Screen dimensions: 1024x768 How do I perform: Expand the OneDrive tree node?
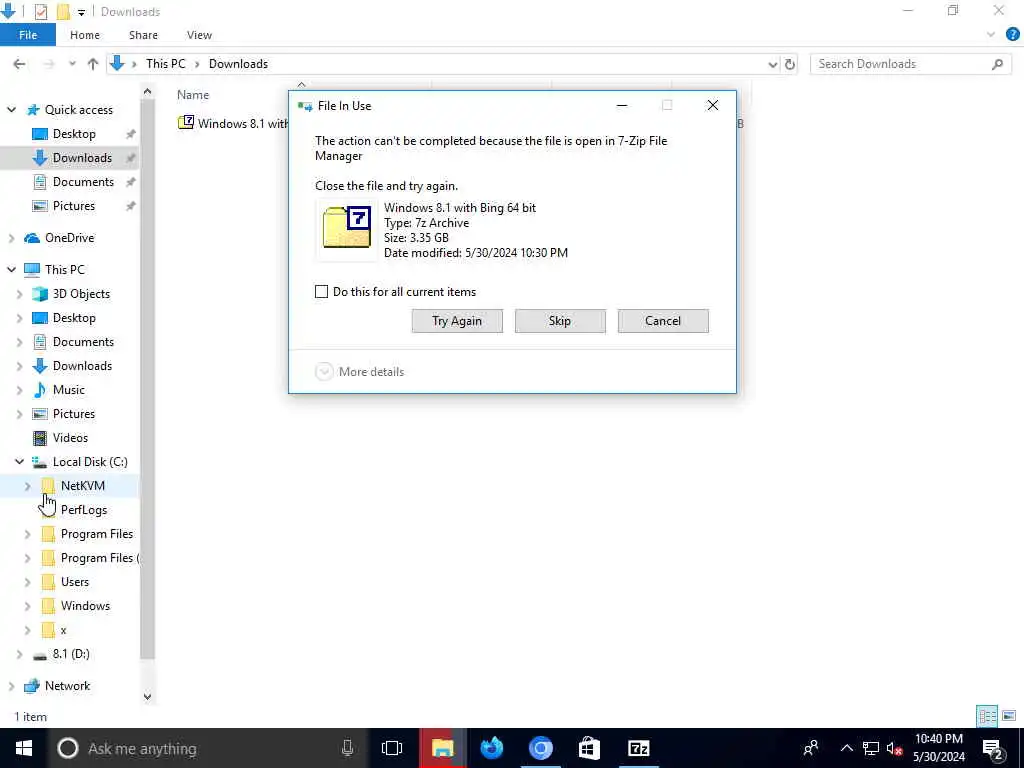[11, 238]
